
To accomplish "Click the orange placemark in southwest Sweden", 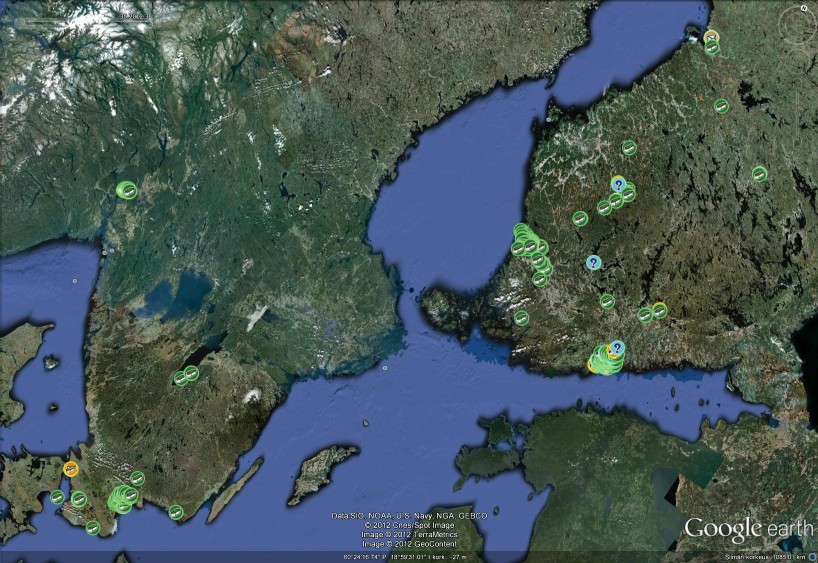I will [x=70, y=467].
